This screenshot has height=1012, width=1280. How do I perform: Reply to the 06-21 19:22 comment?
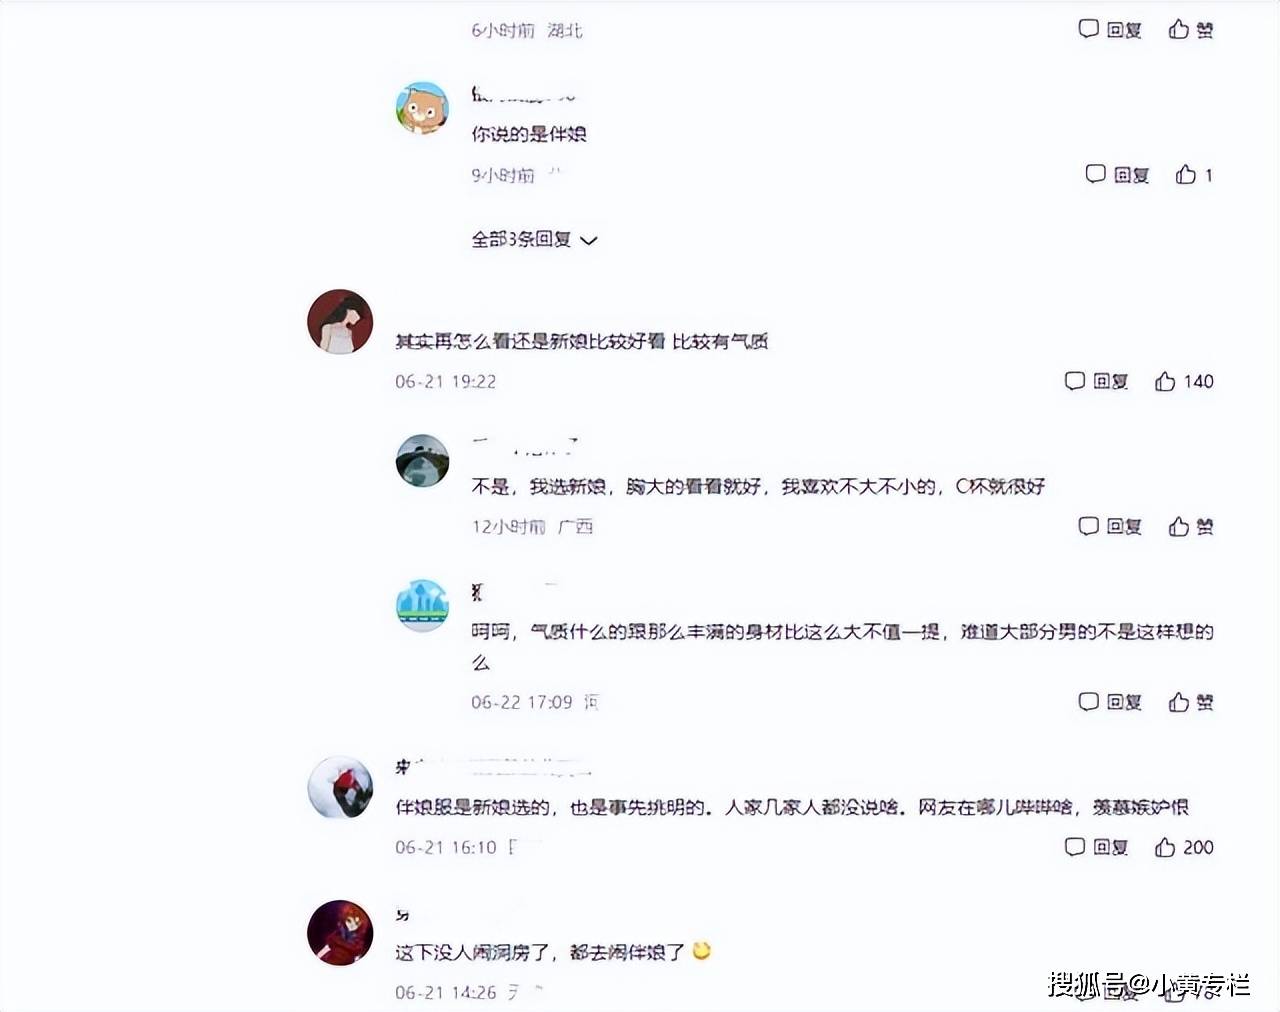click(1096, 381)
